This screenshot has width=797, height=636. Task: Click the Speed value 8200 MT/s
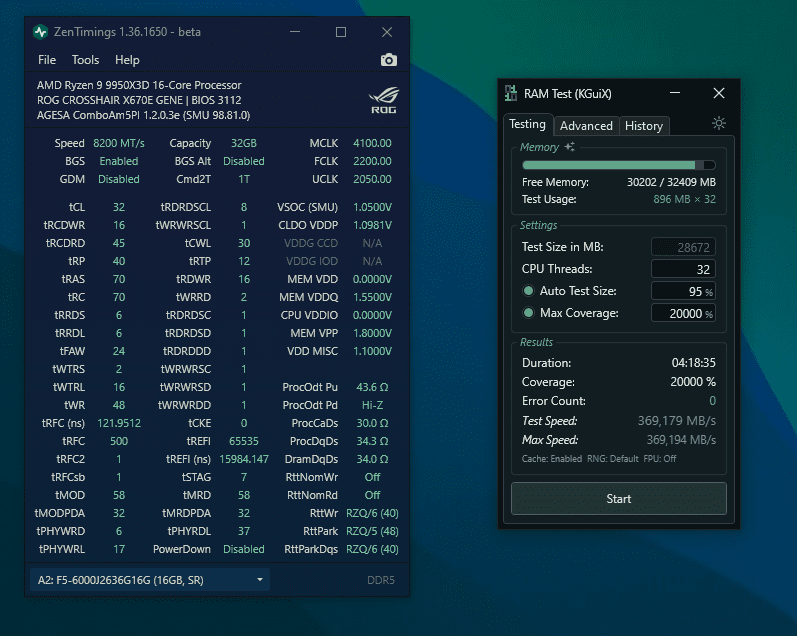pyautogui.click(x=119, y=143)
